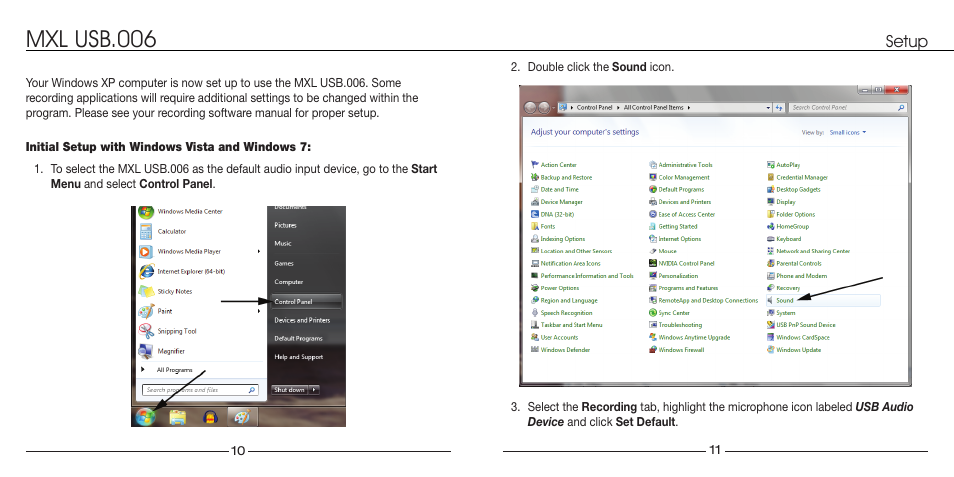Viewport: 954px width, 477px height.
Task: Click the Search programs and files box
Action: (x=200, y=390)
